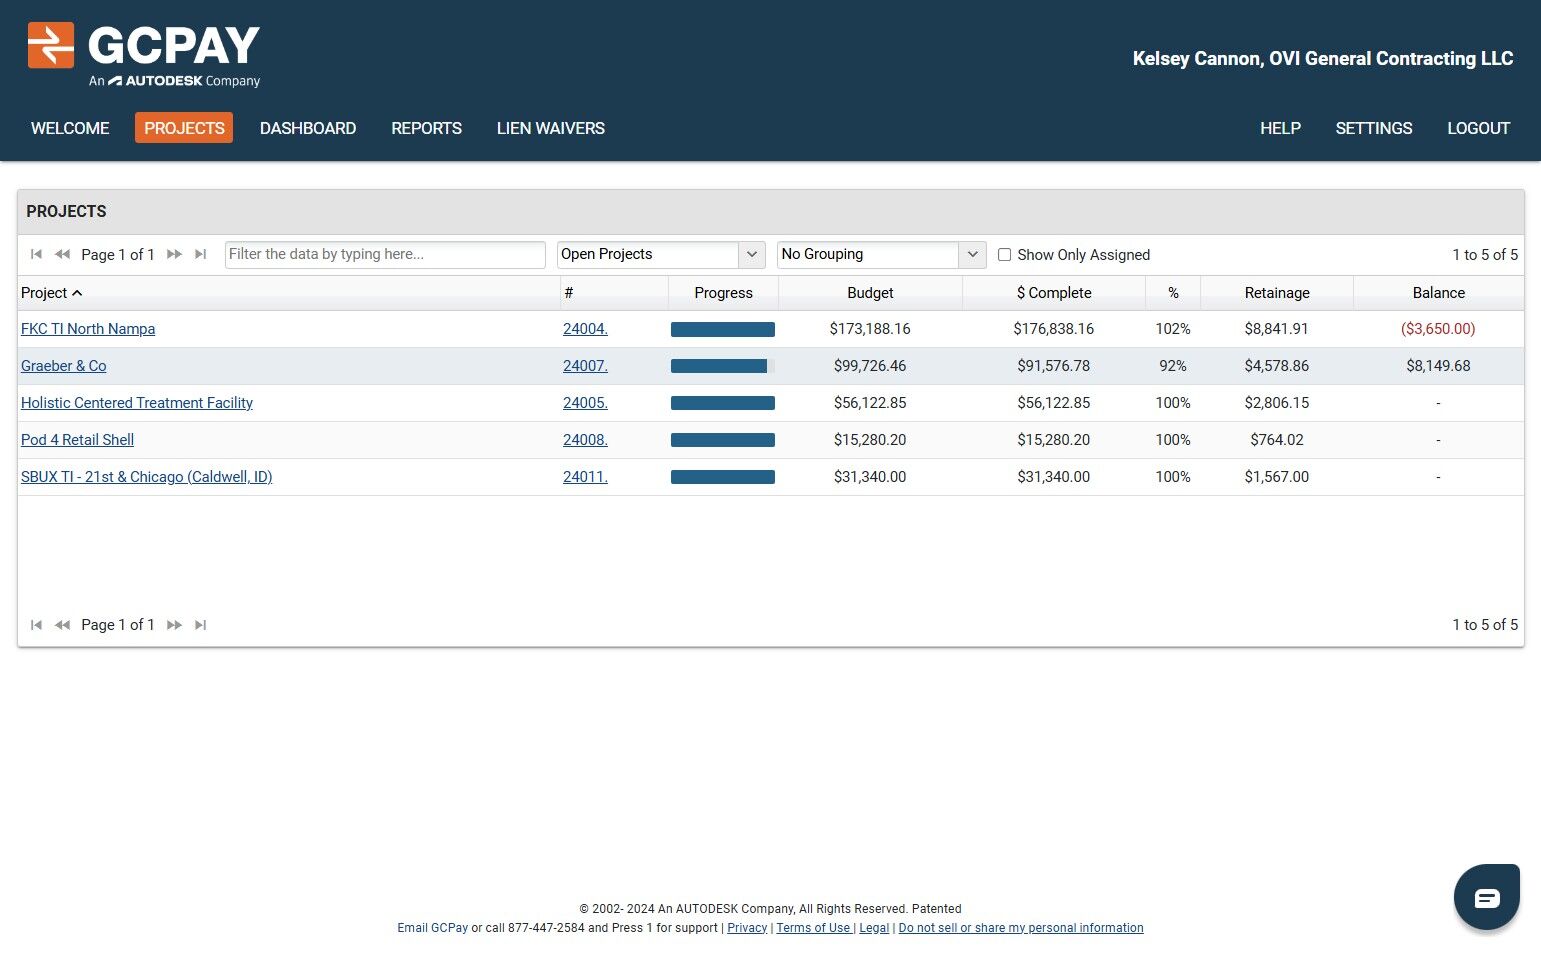The height and width of the screenshot is (953, 1541).
Task: Click previous page arrow in top pager
Action: (62, 254)
